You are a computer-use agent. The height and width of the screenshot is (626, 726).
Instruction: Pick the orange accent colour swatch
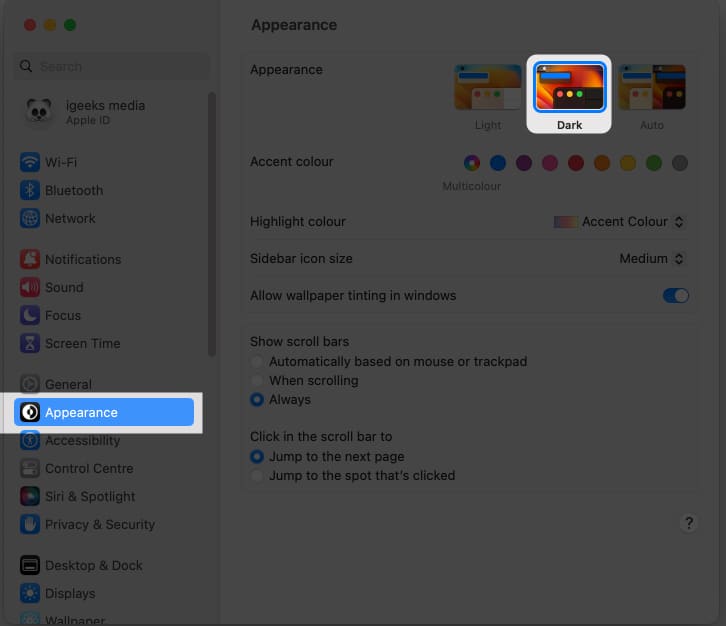[x=601, y=163]
